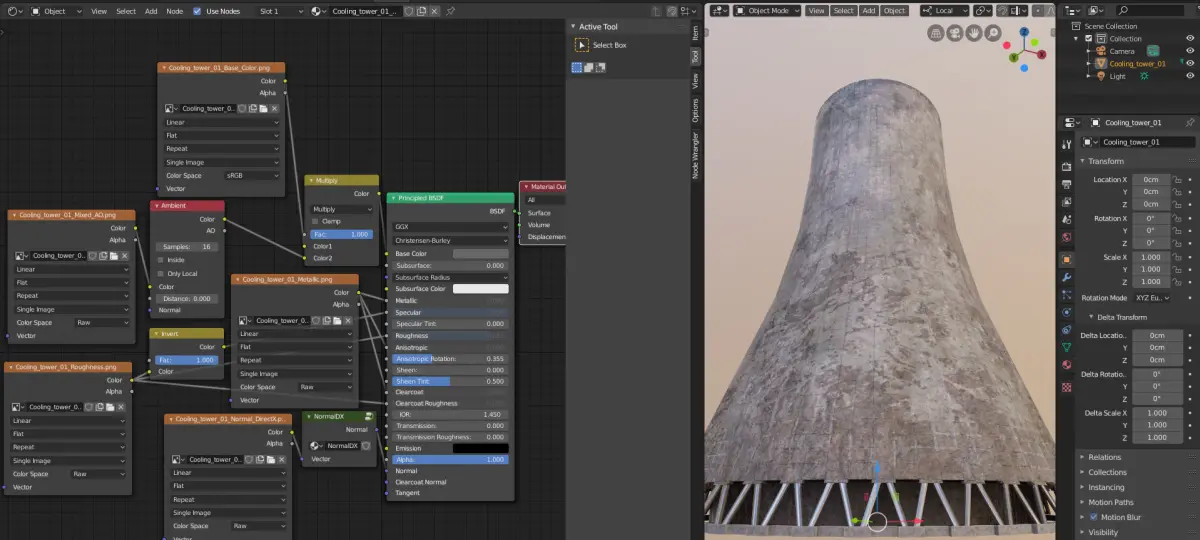Expand the Relations panel
This screenshot has height=540, width=1200.
point(1104,457)
